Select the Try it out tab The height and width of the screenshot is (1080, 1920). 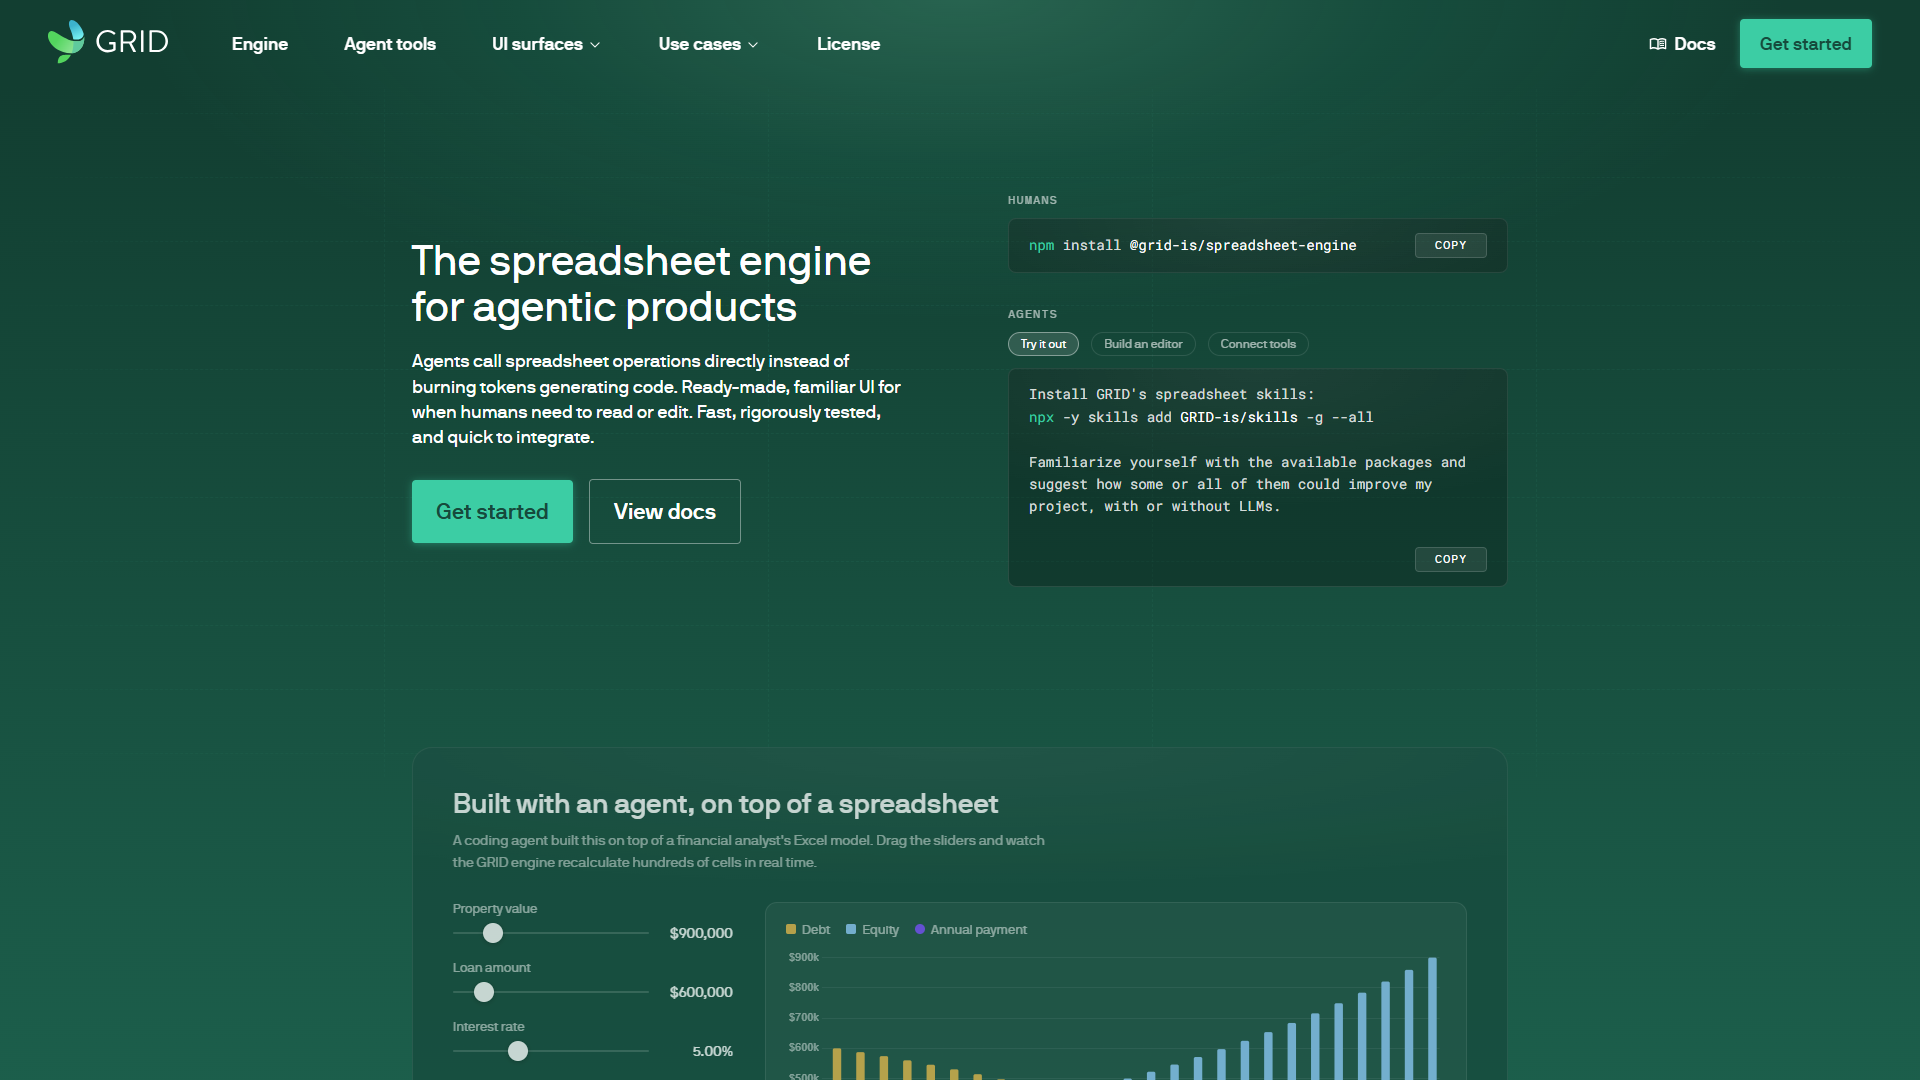pyautogui.click(x=1043, y=344)
